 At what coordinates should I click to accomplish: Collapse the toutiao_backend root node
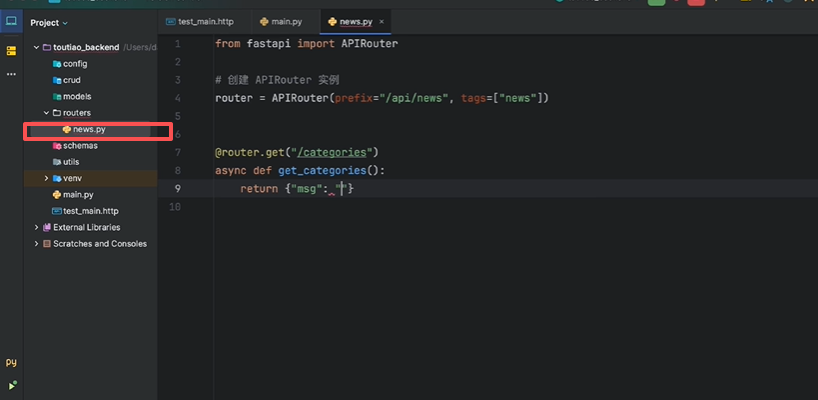pos(36,47)
